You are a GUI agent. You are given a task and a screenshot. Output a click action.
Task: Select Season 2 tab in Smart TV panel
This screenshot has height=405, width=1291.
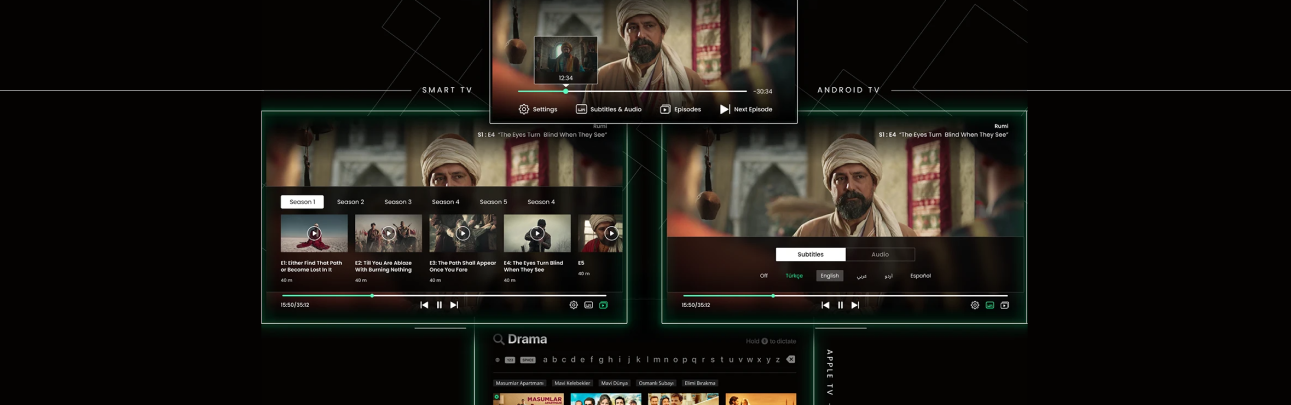[350, 202]
